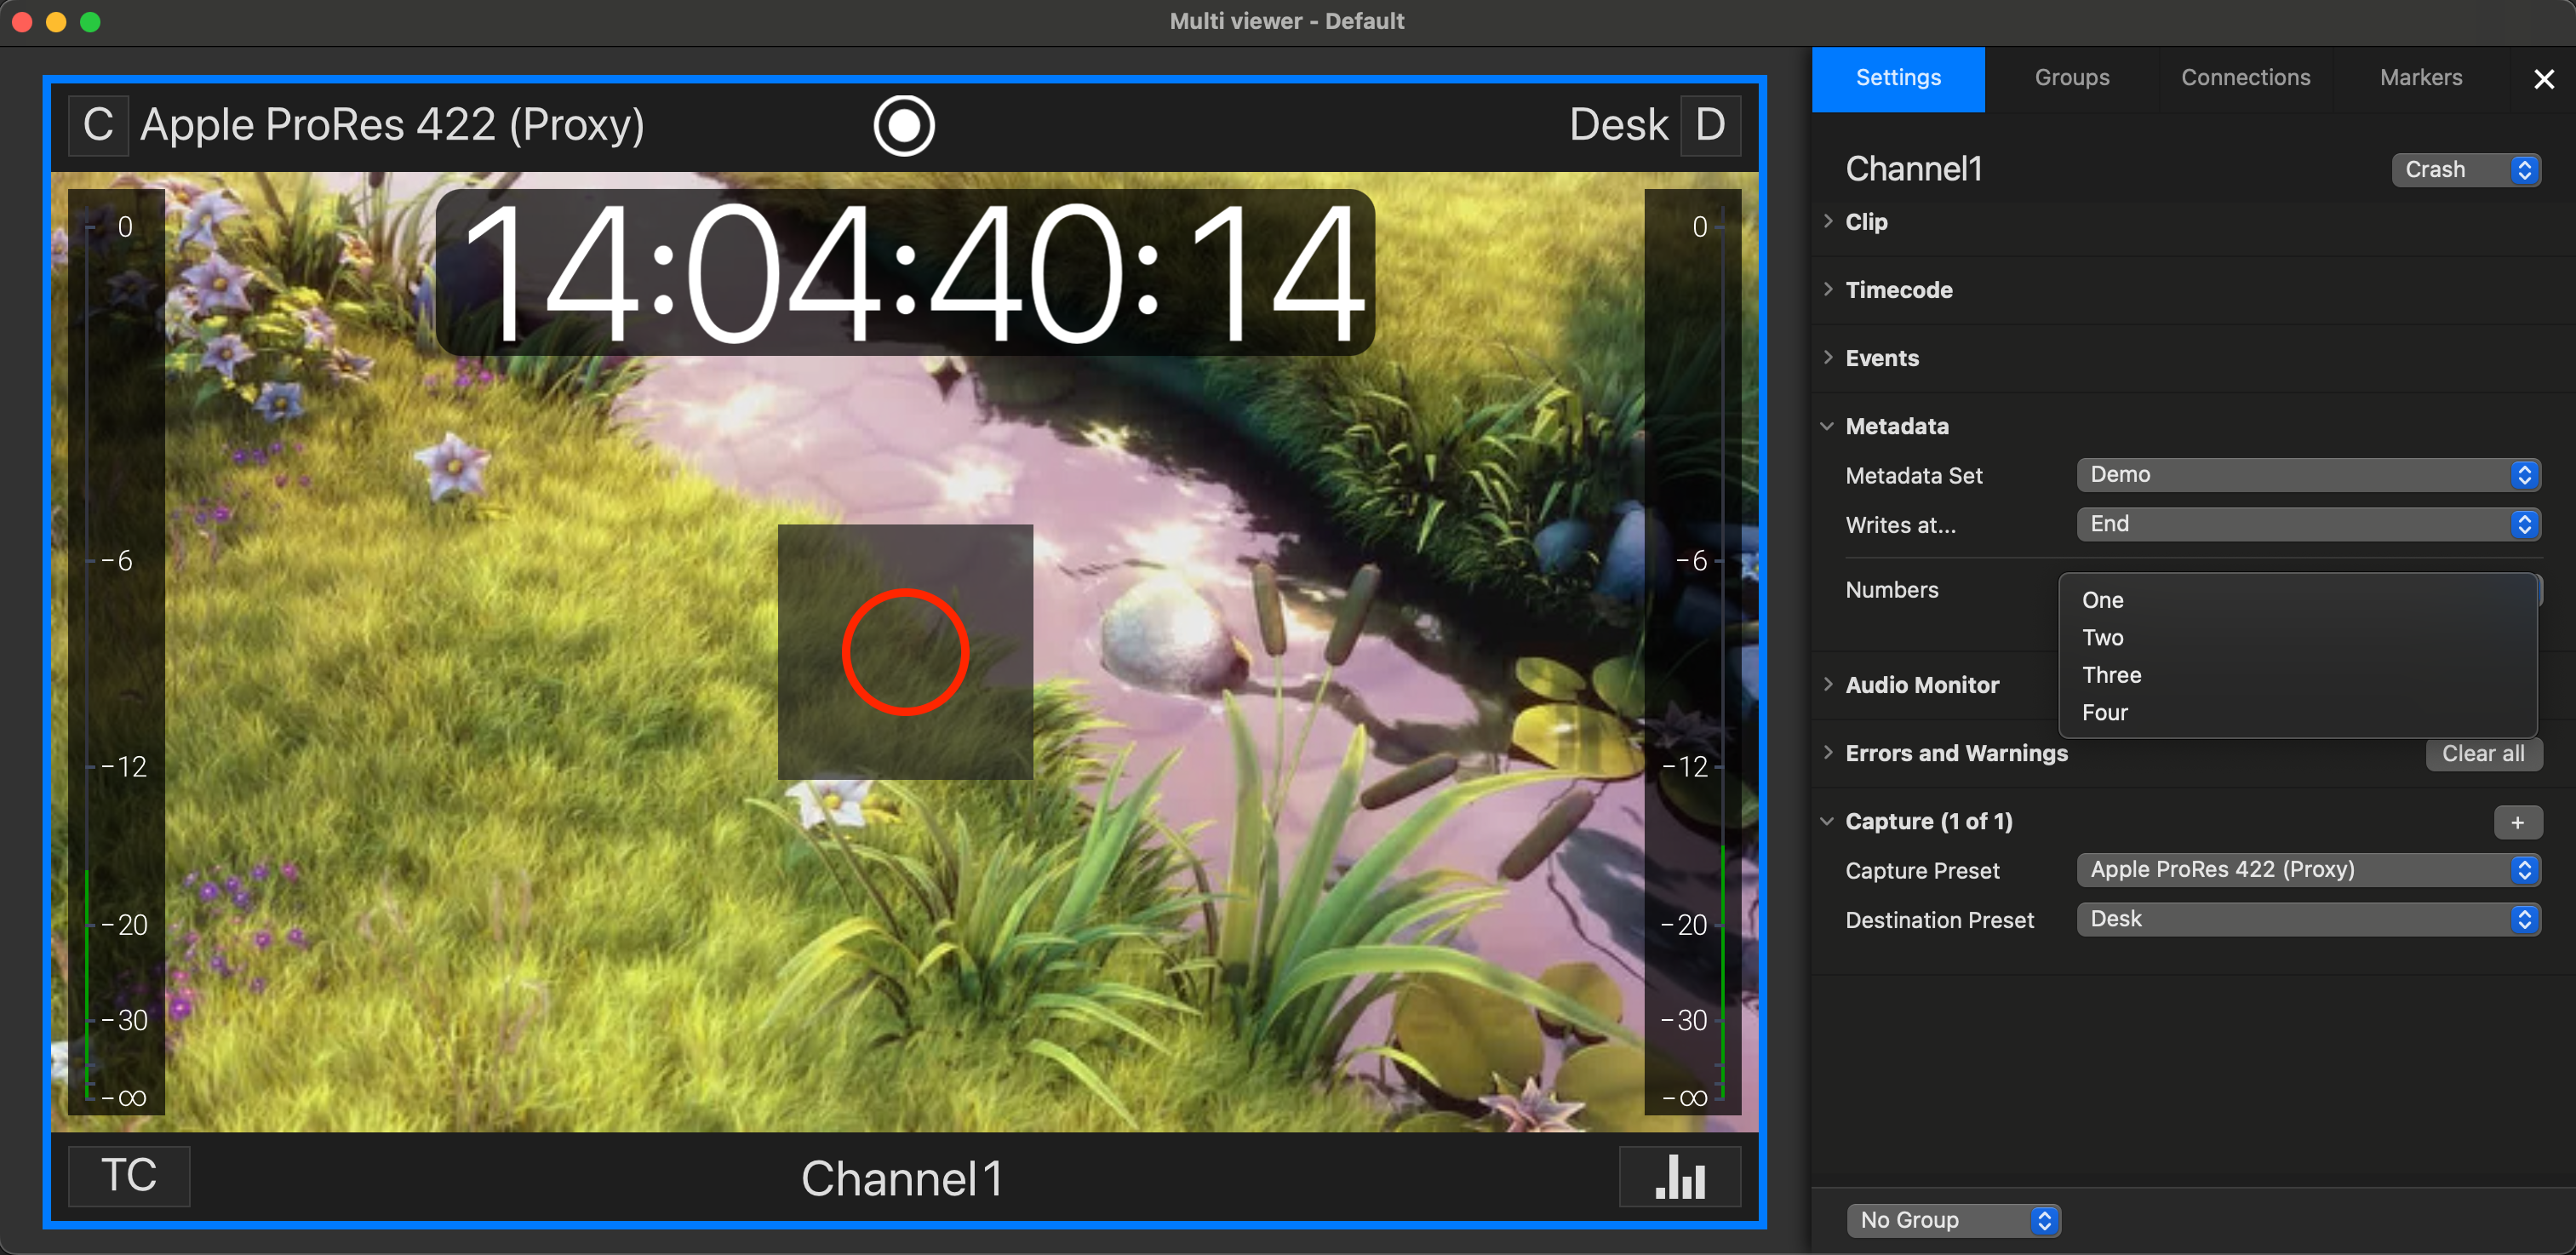Choose Two from the Numbers list
The image size is (2576, 1255).
point(2298,638)
